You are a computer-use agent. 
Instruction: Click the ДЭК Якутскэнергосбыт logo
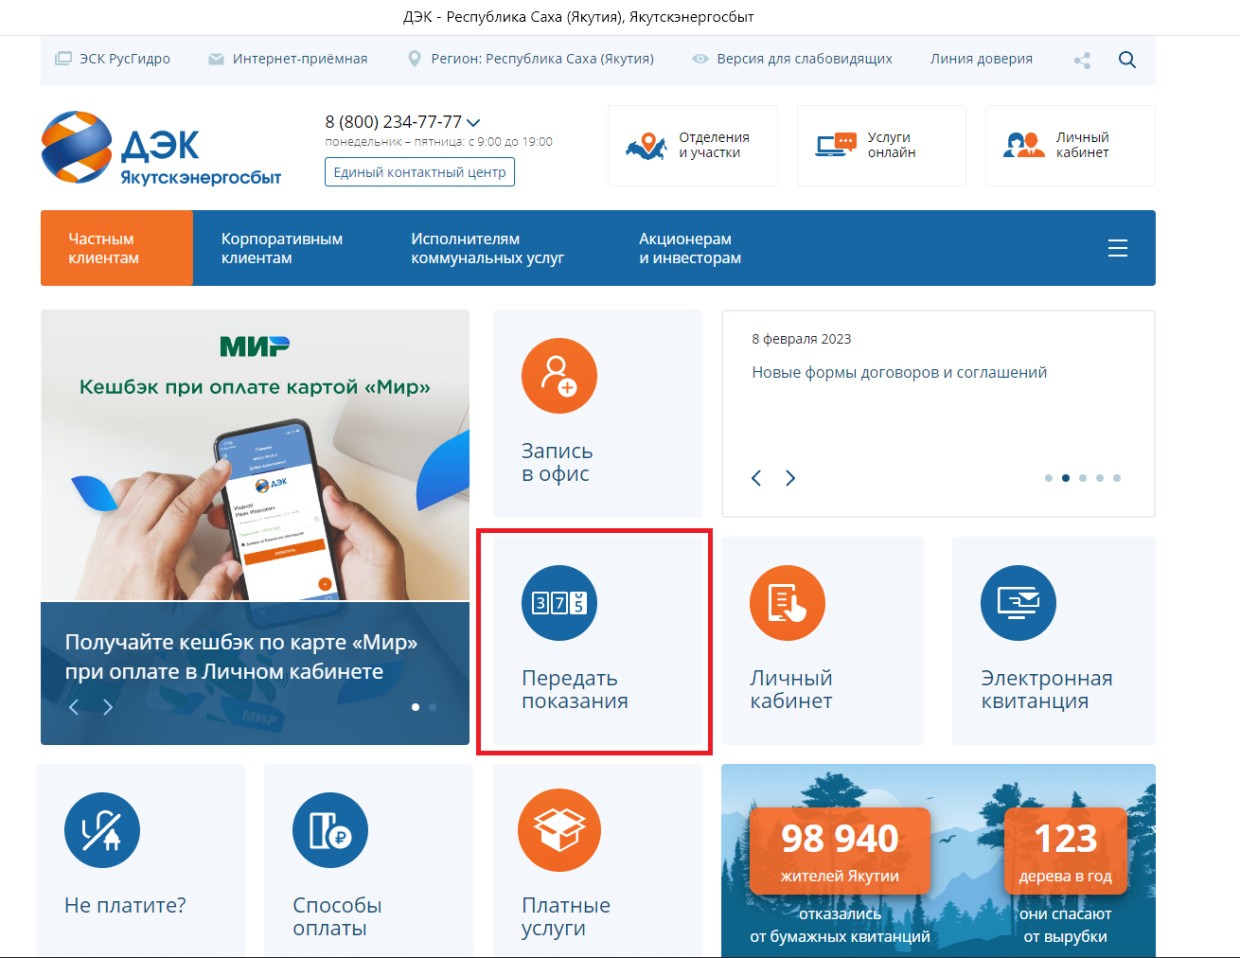[x=161, y=148]
